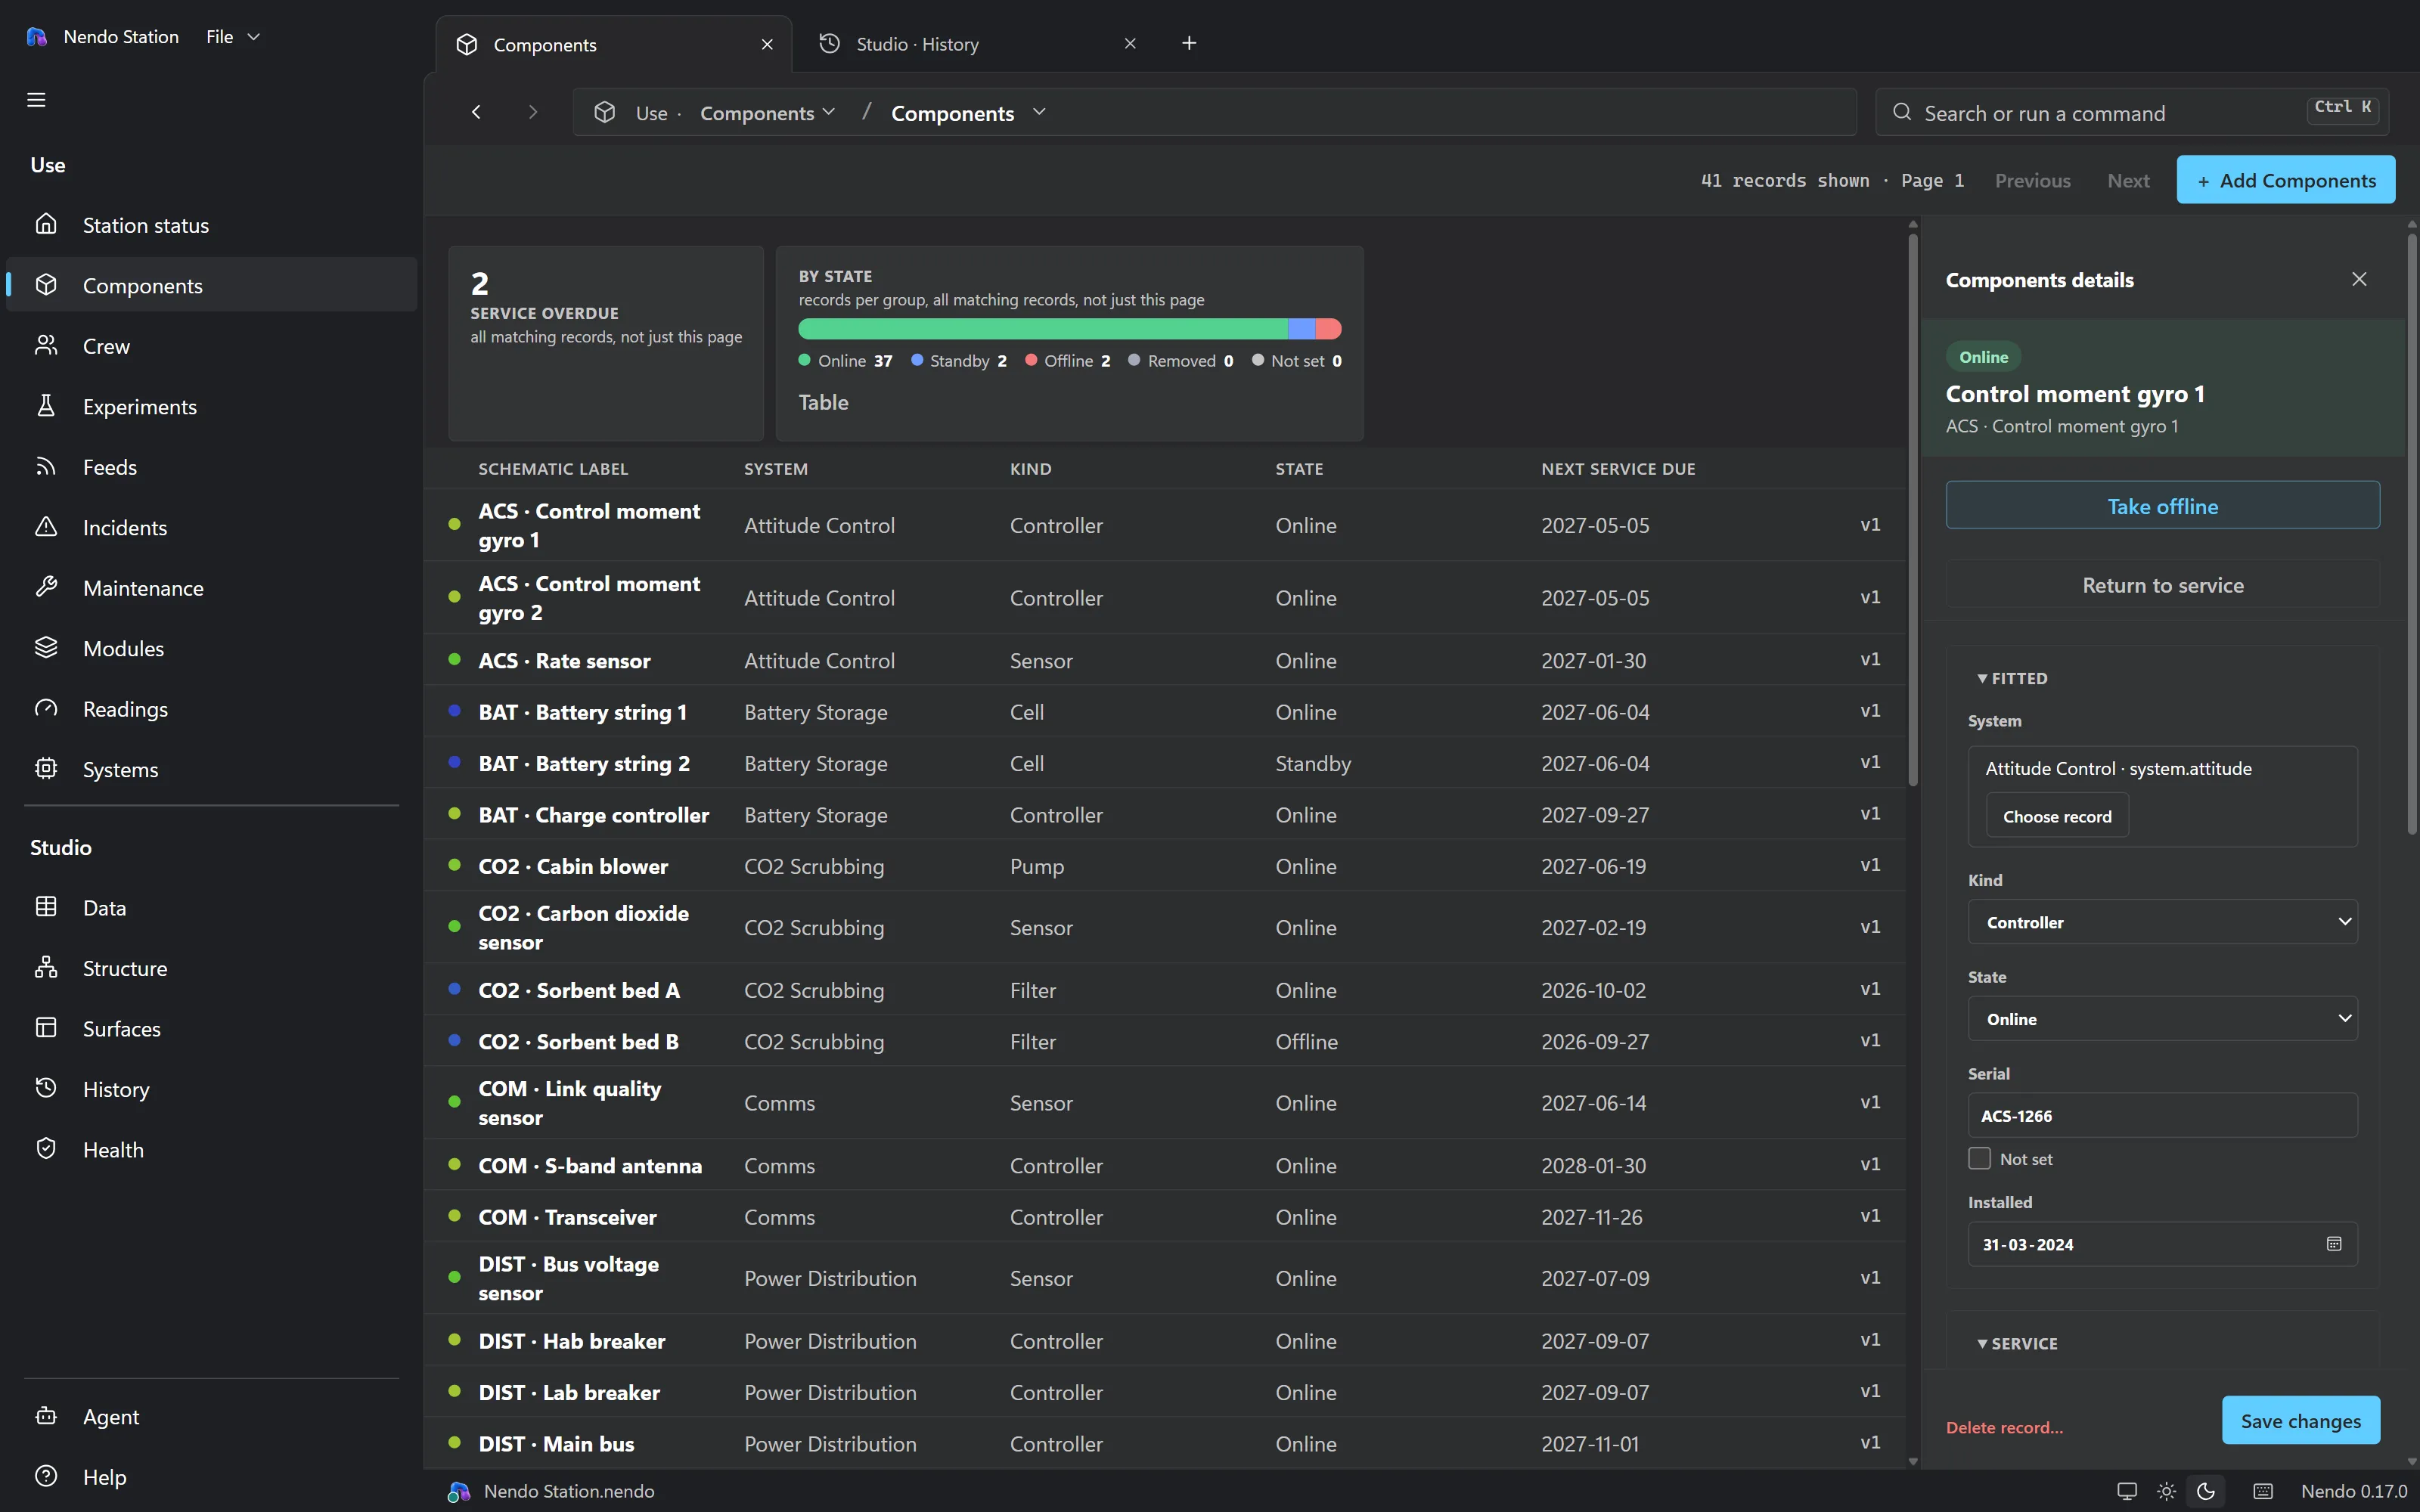Switch to the dark mode moon icon
2420x1512 pixels.
2206,1491
